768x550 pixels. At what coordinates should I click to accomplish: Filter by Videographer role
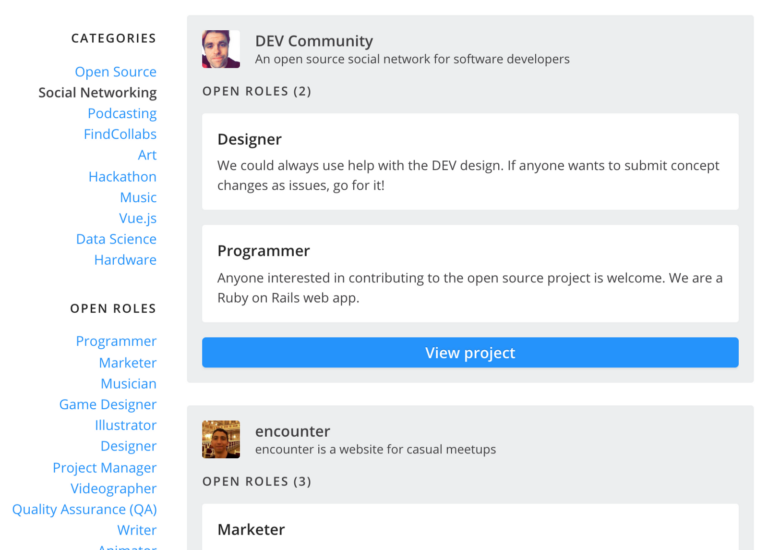click(113, 489)
